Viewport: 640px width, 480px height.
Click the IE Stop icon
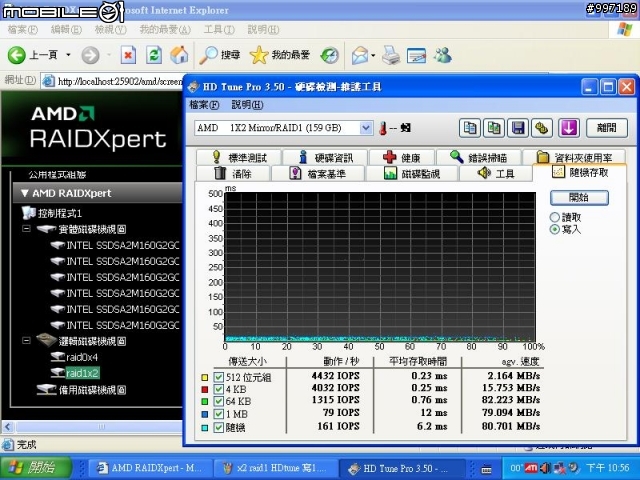[128, 55]
